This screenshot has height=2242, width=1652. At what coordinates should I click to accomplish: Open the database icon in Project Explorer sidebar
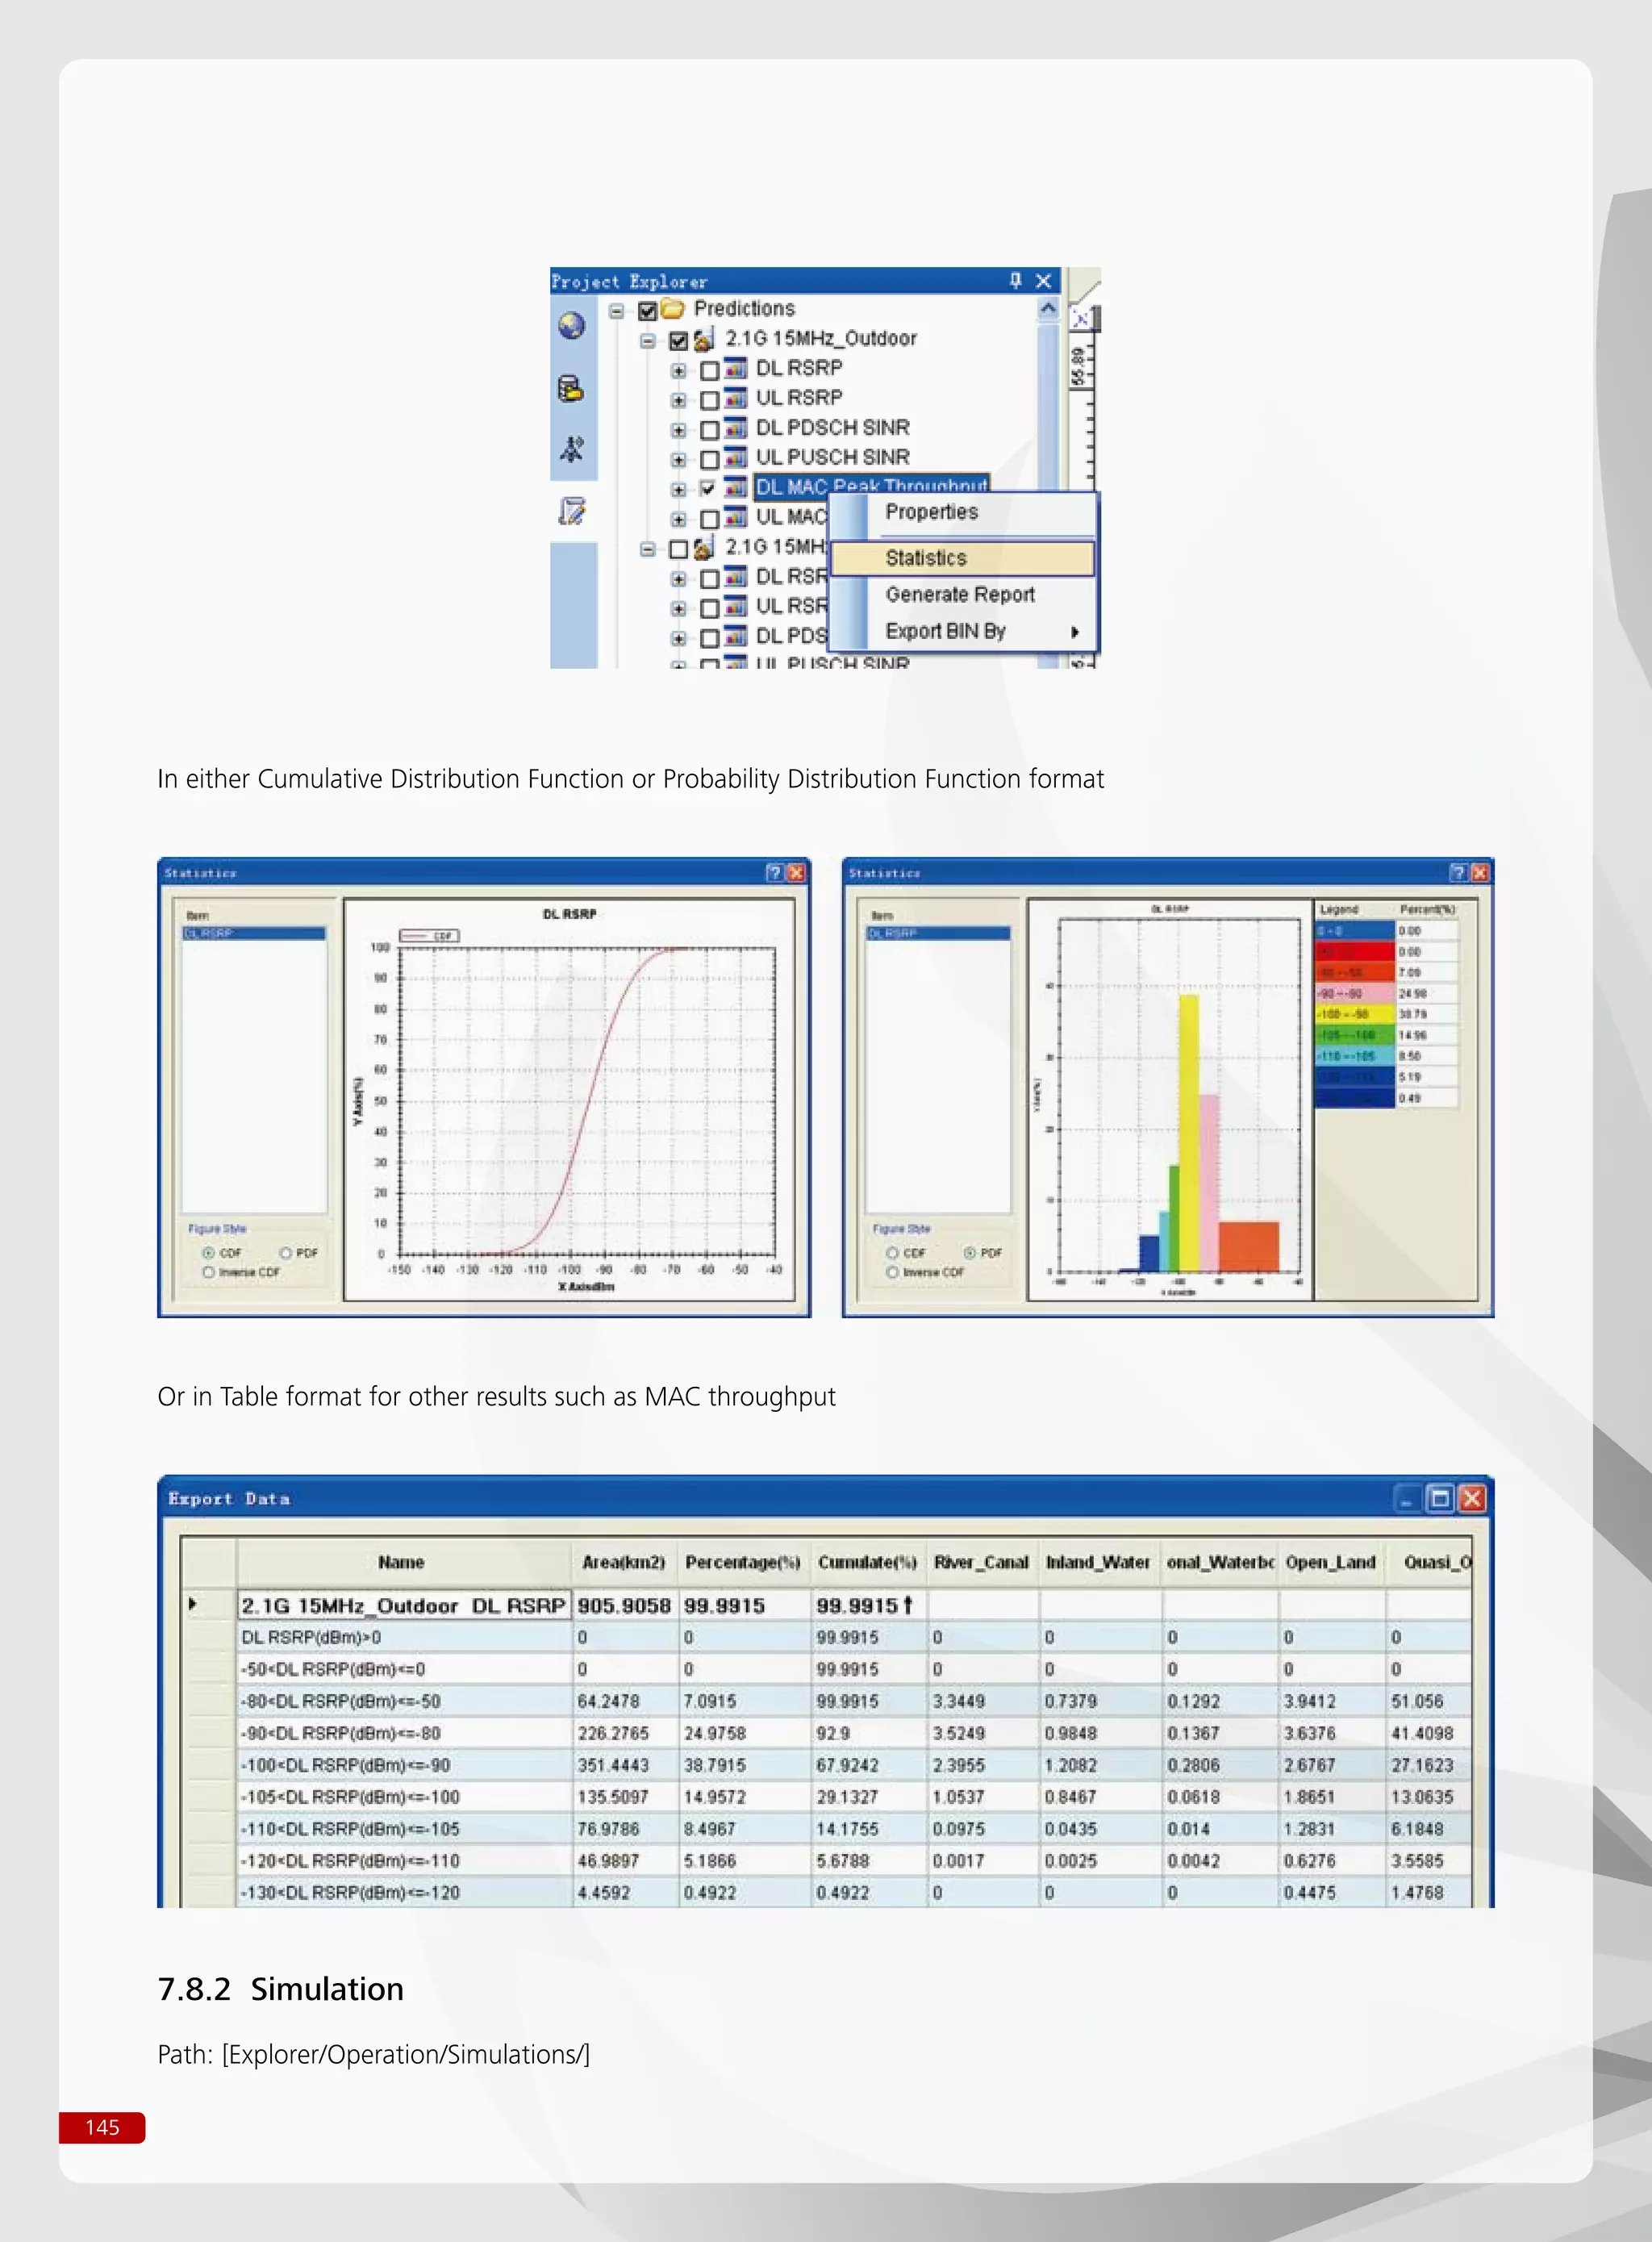point(571,388)
